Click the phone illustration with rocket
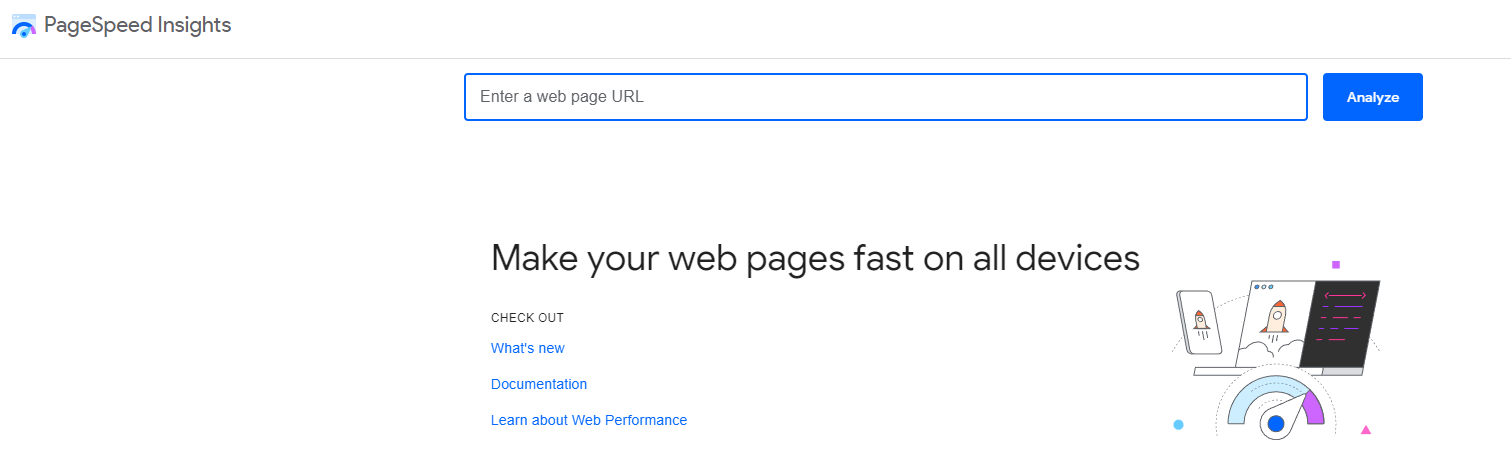 point(1201,320)
